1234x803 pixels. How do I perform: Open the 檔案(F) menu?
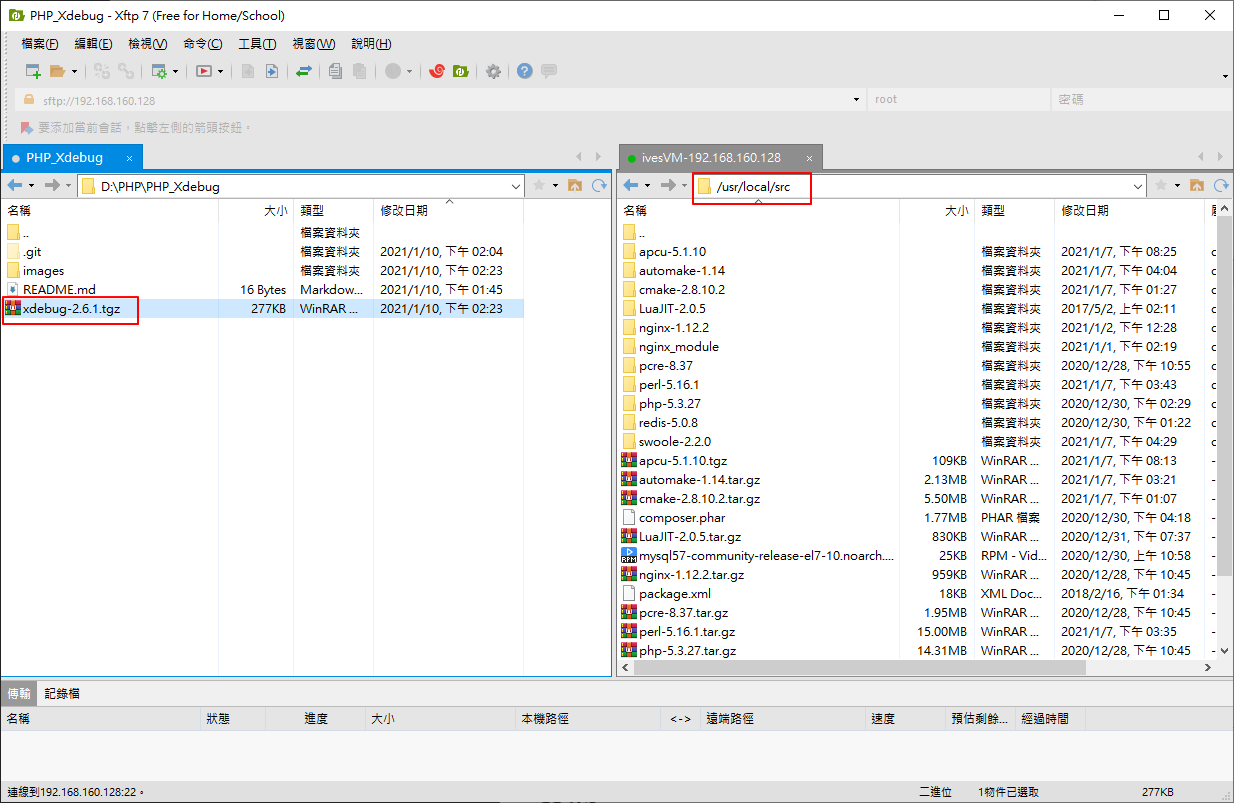(40, 44)
